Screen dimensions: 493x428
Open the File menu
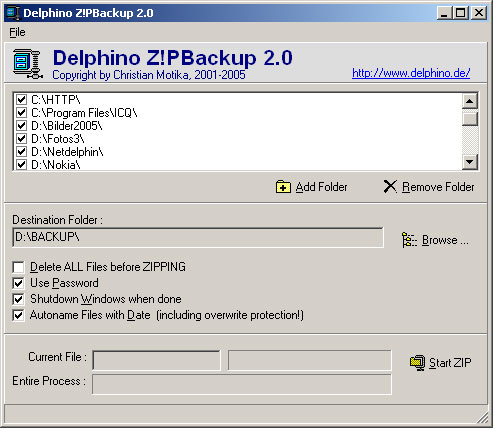pos(17,32)
